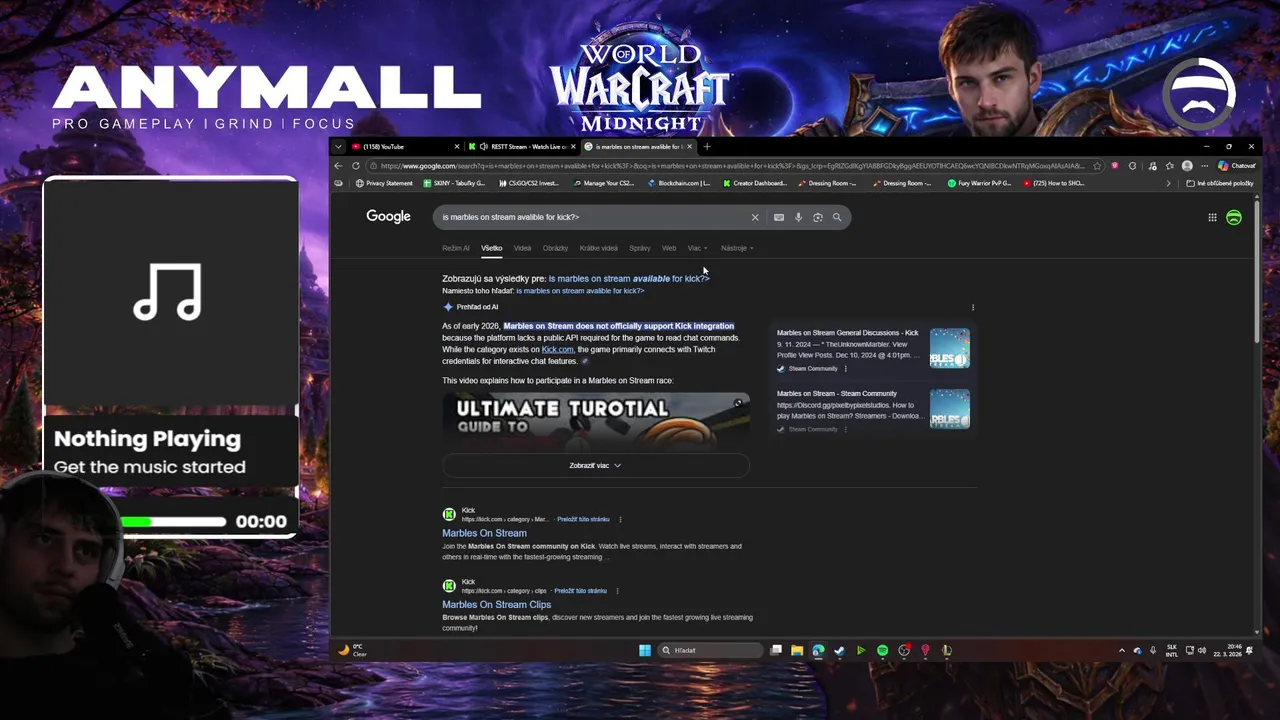Select Režim AI search tab

(455, 248)
